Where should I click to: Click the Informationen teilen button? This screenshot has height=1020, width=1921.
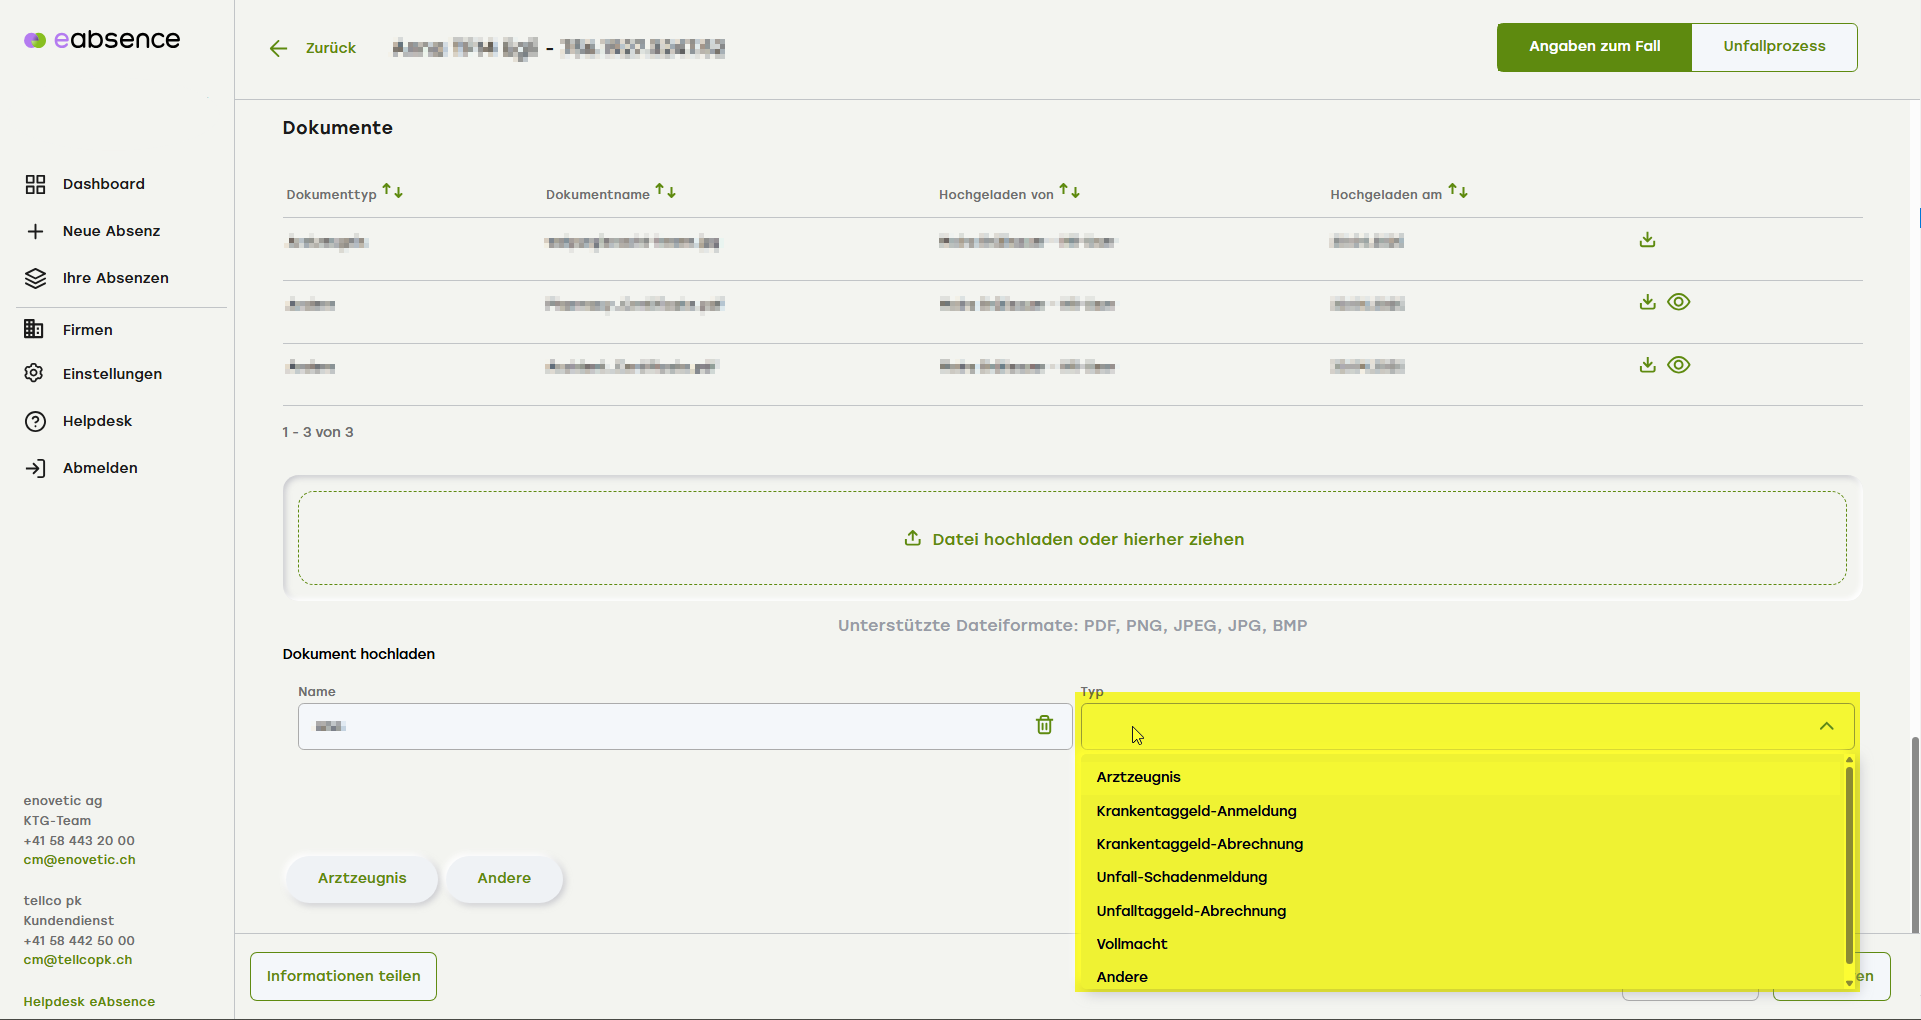343,976
